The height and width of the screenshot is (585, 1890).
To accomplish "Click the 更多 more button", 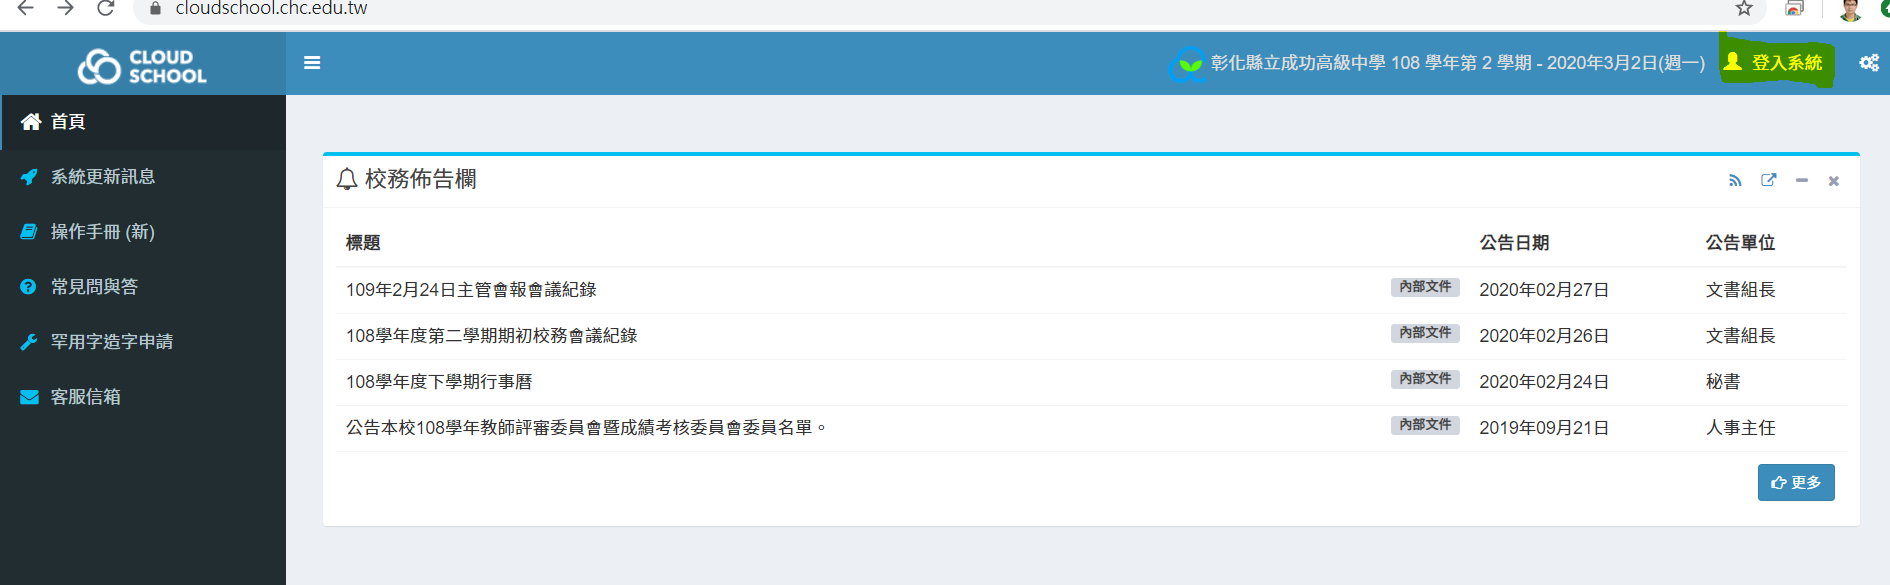I will (1796, 483).
